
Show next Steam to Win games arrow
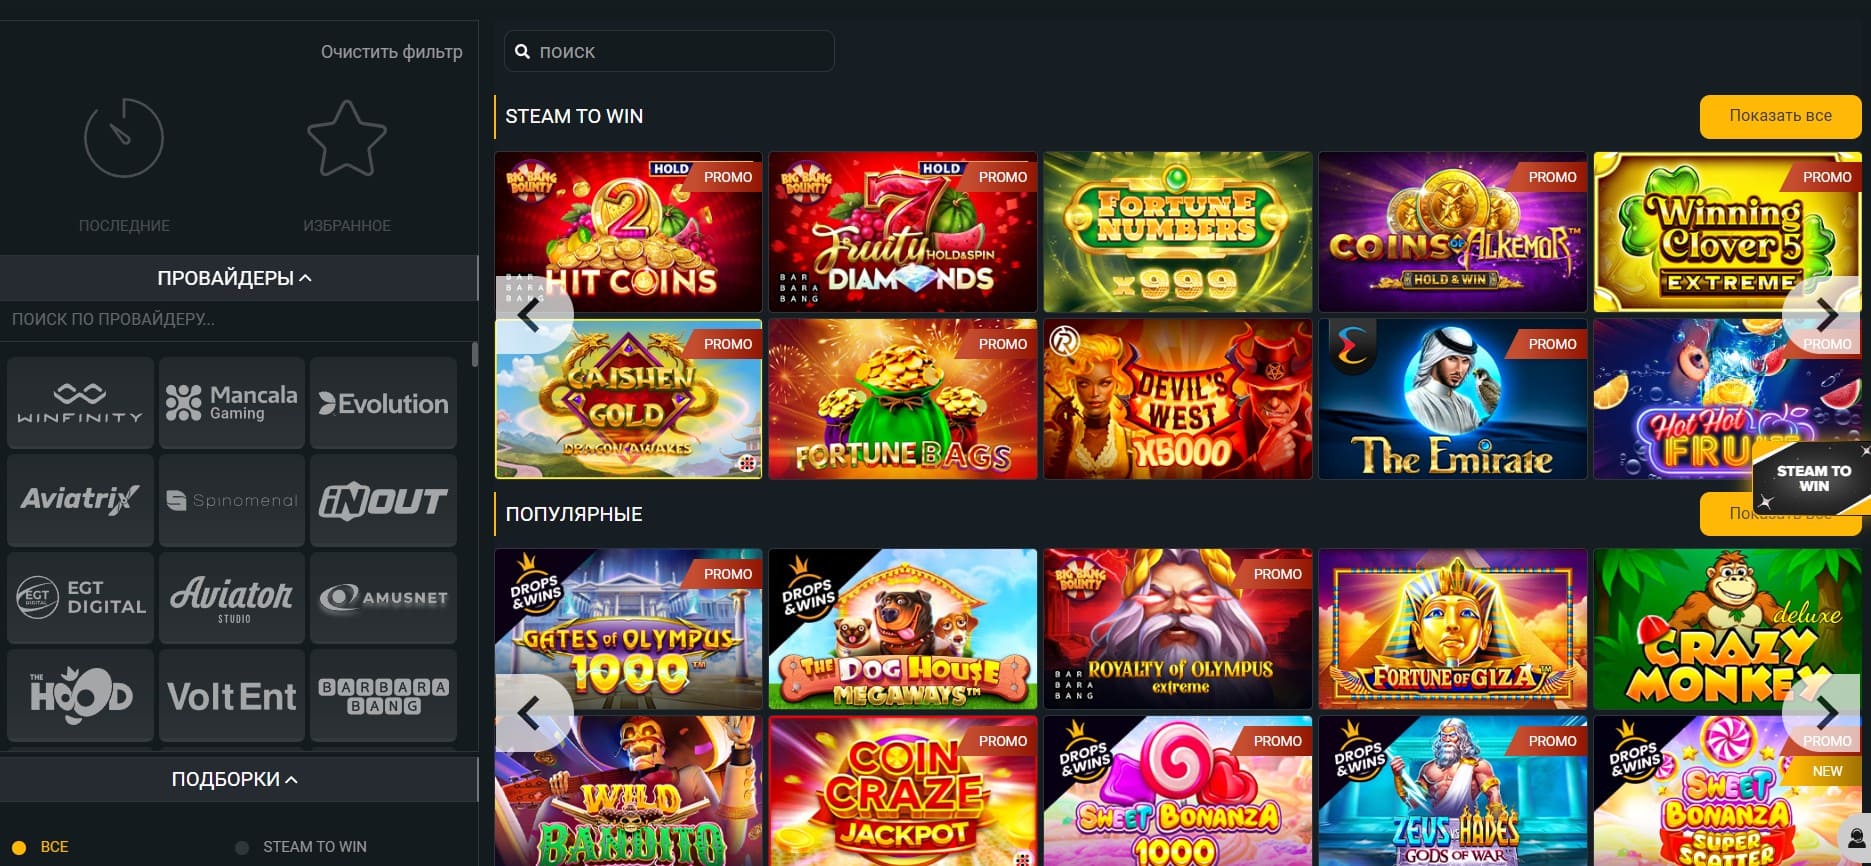[x=1825, y=314]
